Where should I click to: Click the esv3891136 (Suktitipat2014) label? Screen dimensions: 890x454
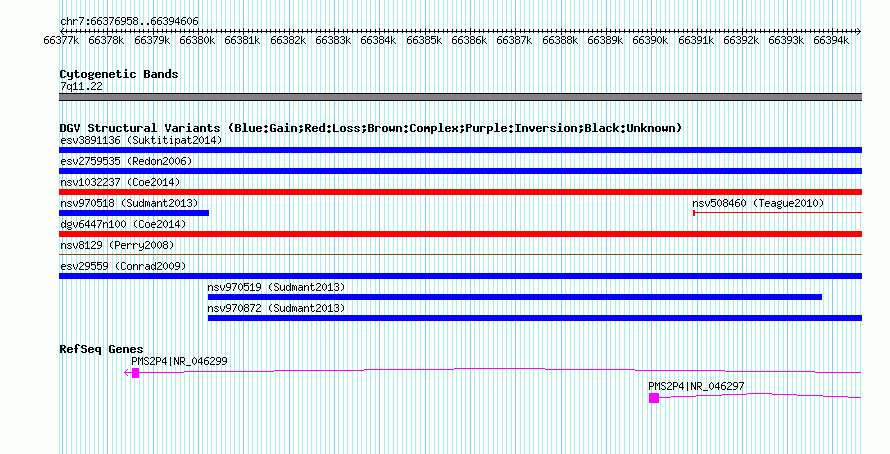pyautogui.click(x=141, y=140)
